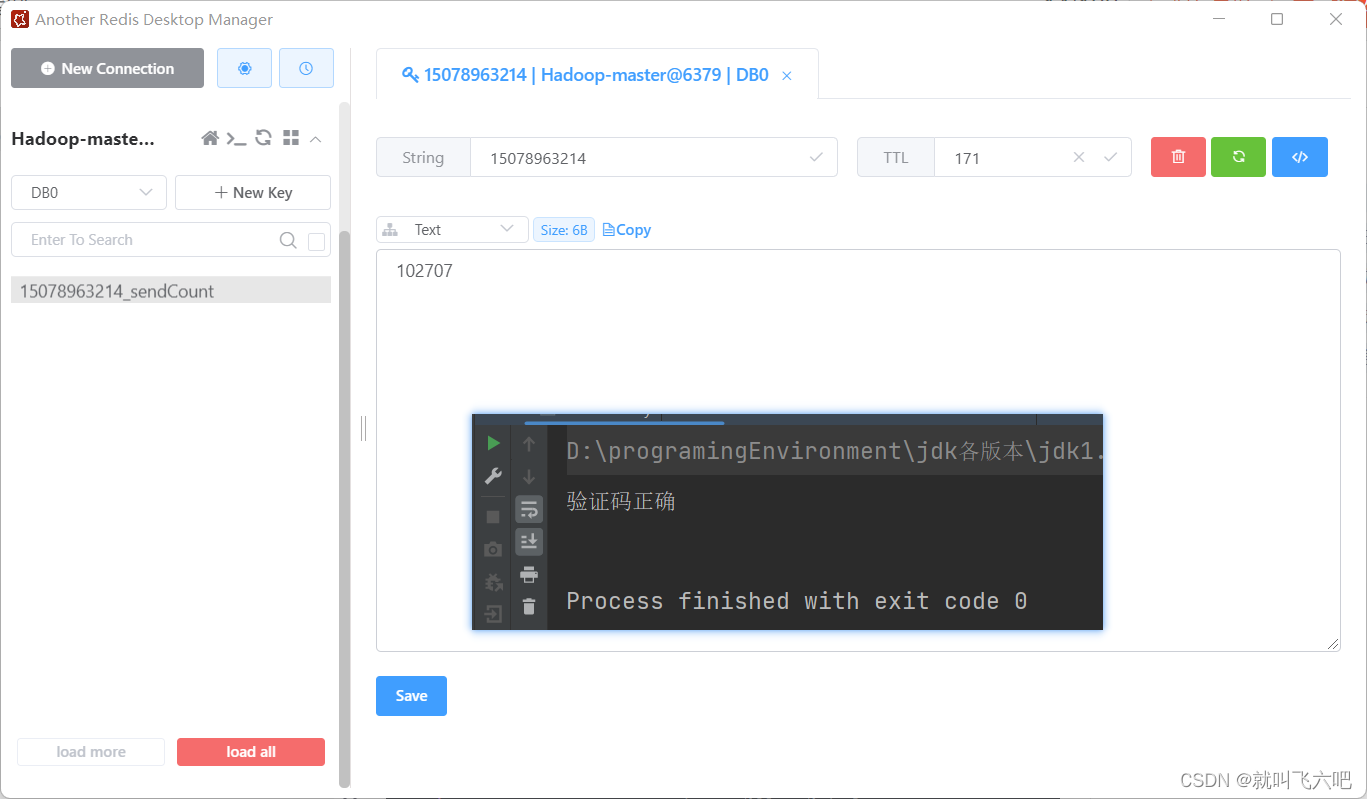Refresh the key with green button
The width and height of the screenshot is (1367, 799).
coord(1238,157)
